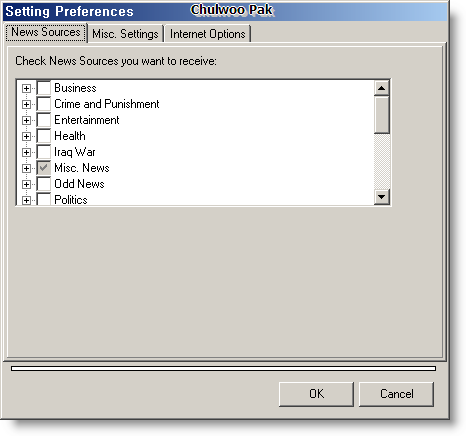Expand the Misc. News node
466x436 pixels.
(26, 168)
